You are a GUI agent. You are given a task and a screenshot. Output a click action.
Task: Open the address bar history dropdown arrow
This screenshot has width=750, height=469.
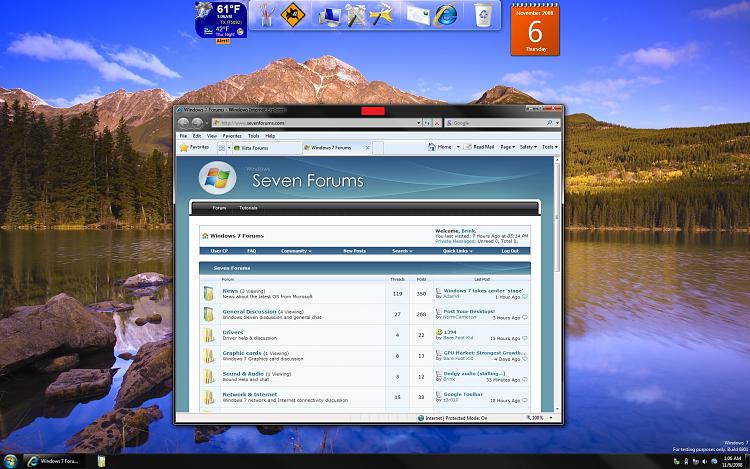click(x=419, y=123)
